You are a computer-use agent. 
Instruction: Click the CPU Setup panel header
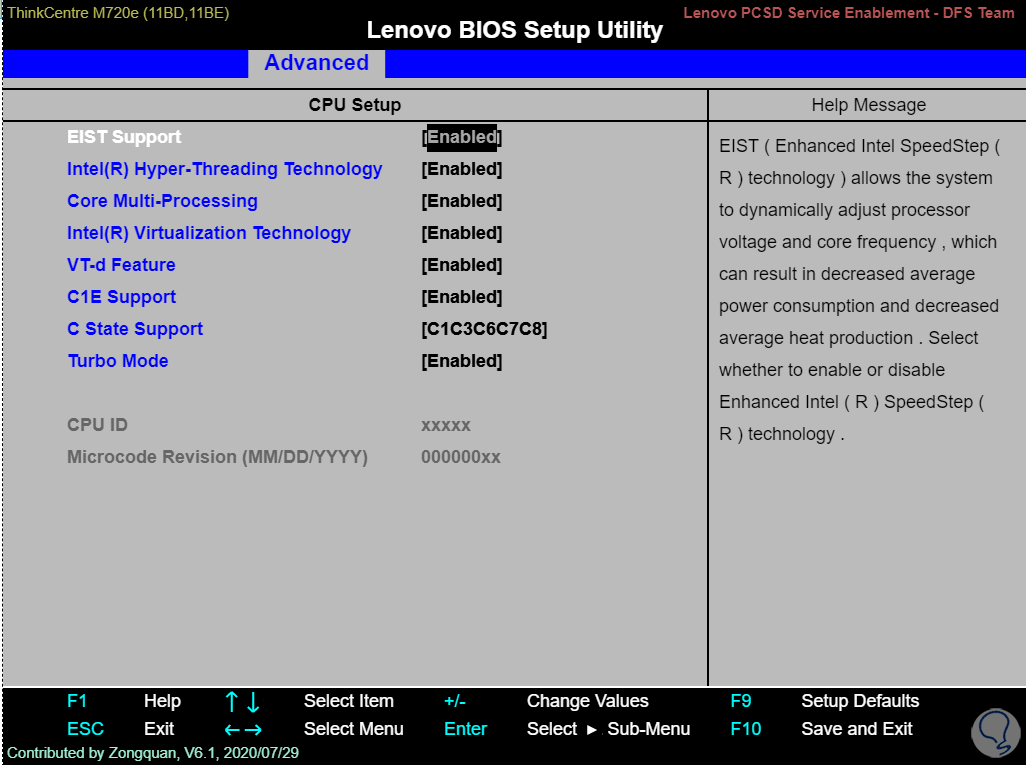(x=355, y=105)
